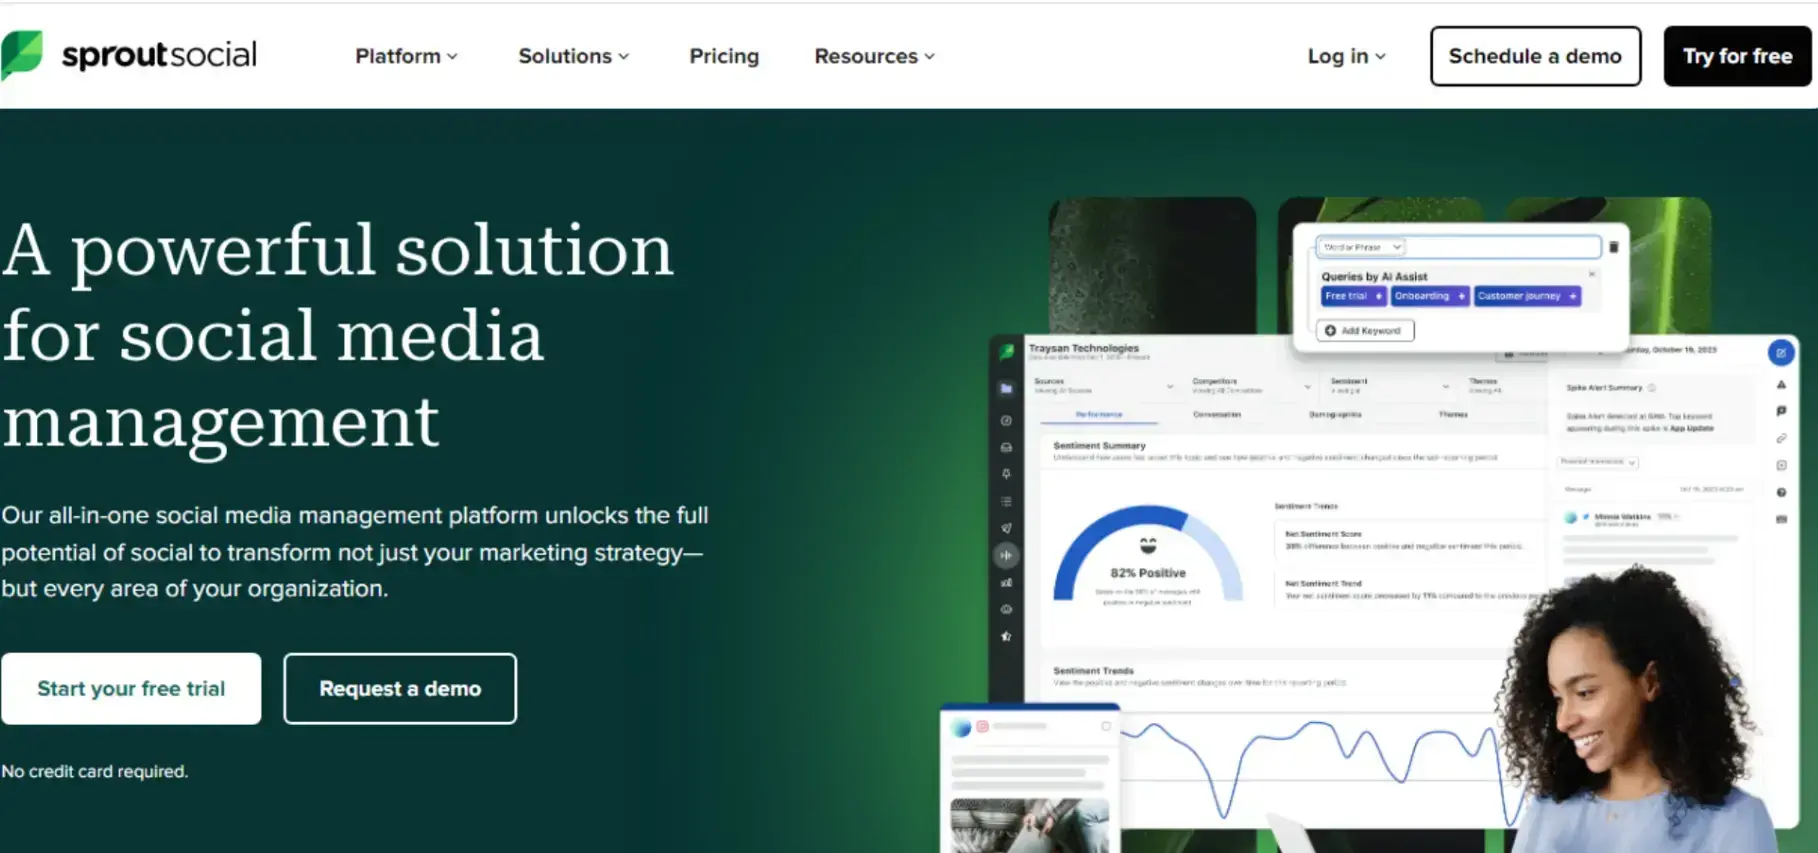Image resolution: width=1818 pixels, height=853 pixels.
Task: Click Schedule a demo button
Action: 1535,56
